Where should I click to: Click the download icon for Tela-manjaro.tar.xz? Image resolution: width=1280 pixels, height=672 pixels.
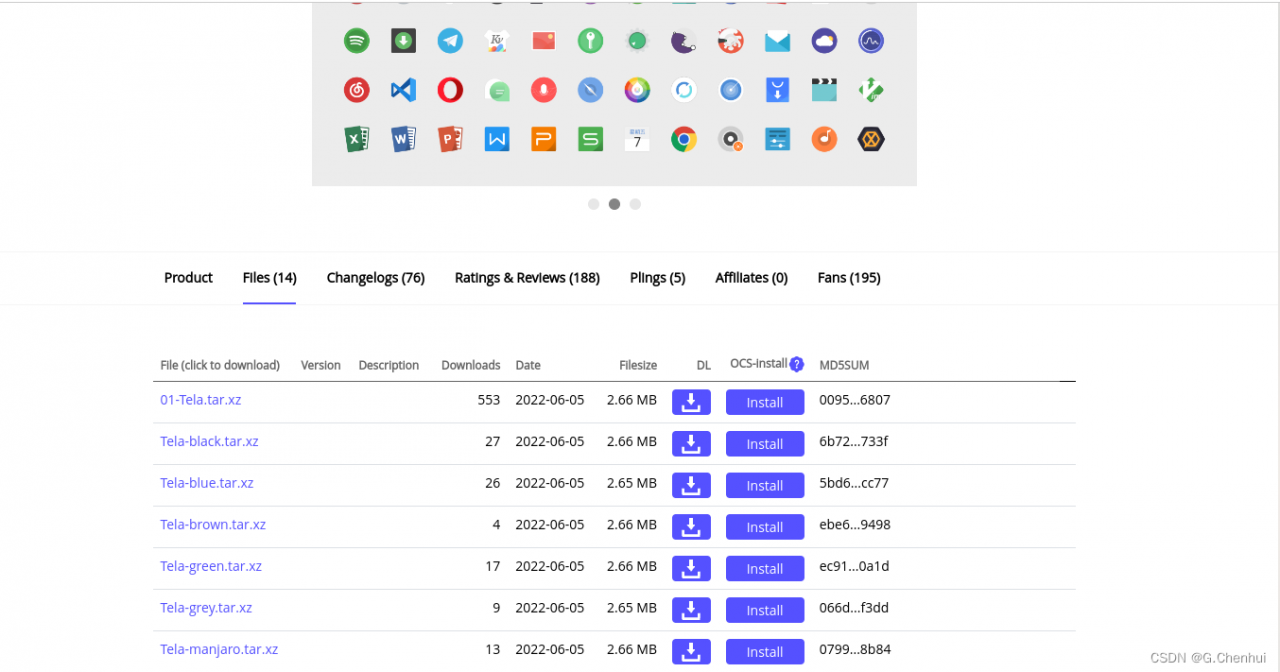click(x=691, y=651)
